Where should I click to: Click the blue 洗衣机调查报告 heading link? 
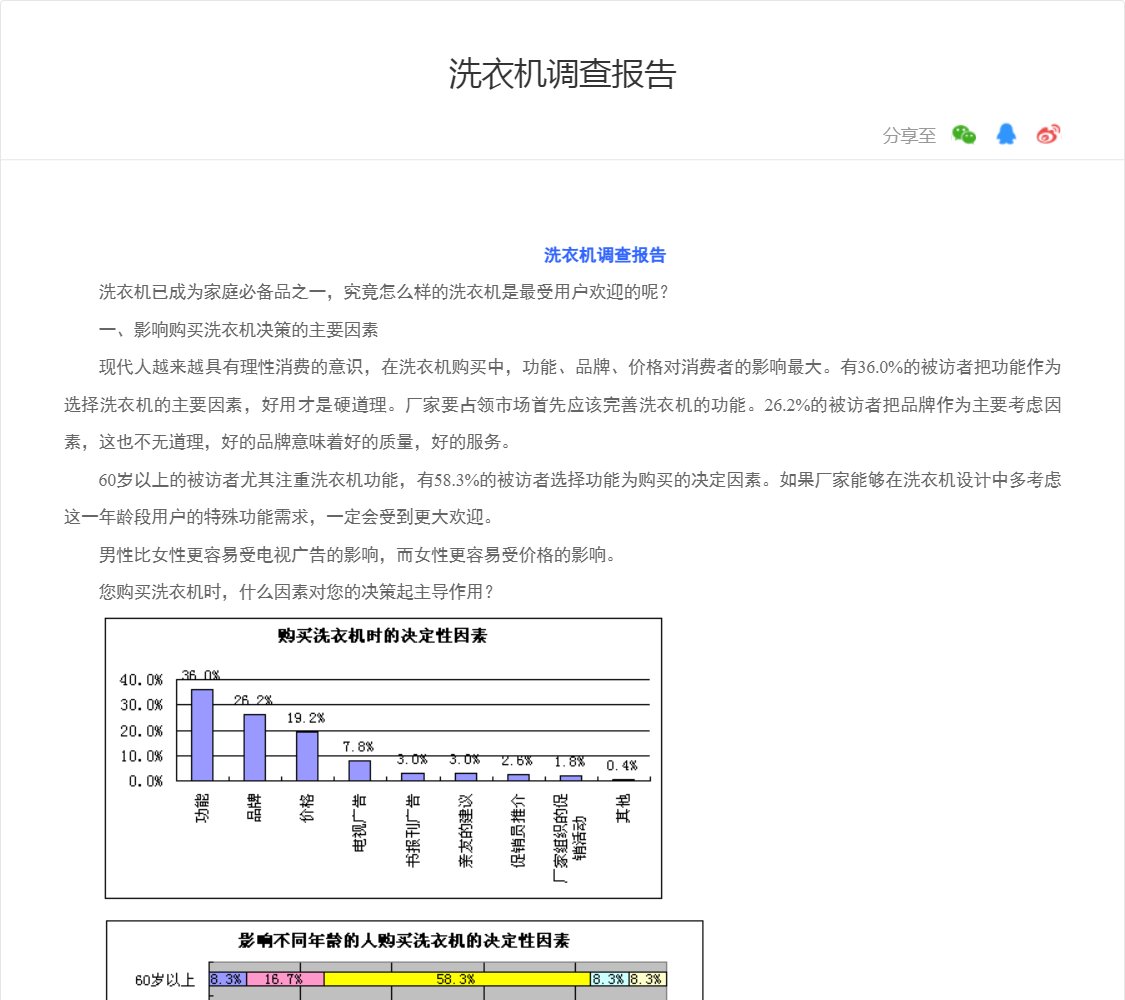pos(605,255)
